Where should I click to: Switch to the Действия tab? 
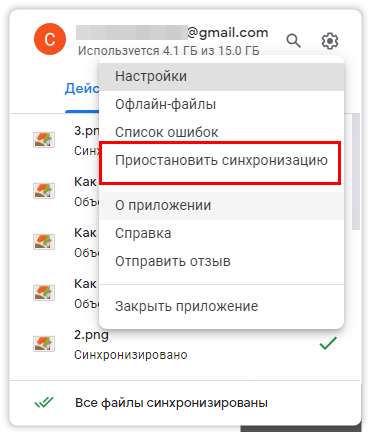pos(82,89)
